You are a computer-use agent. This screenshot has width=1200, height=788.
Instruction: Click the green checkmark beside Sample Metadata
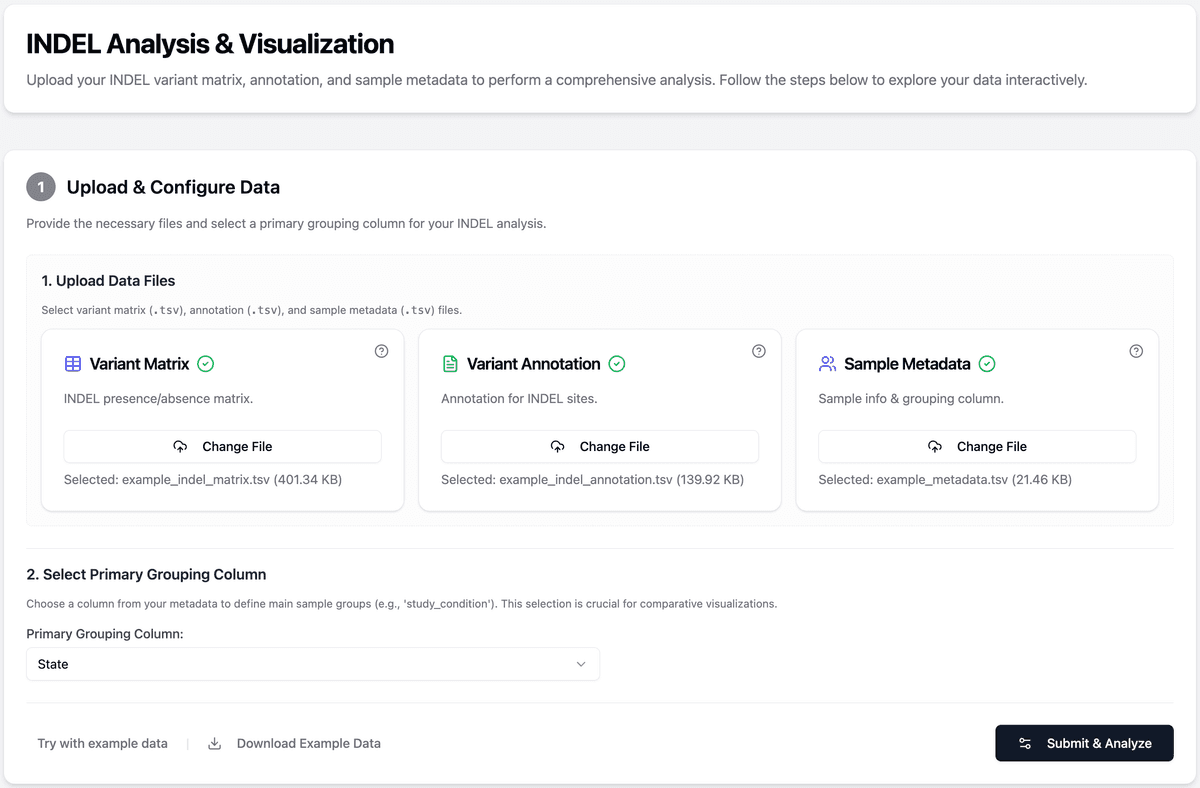click(x=987, y=364)
